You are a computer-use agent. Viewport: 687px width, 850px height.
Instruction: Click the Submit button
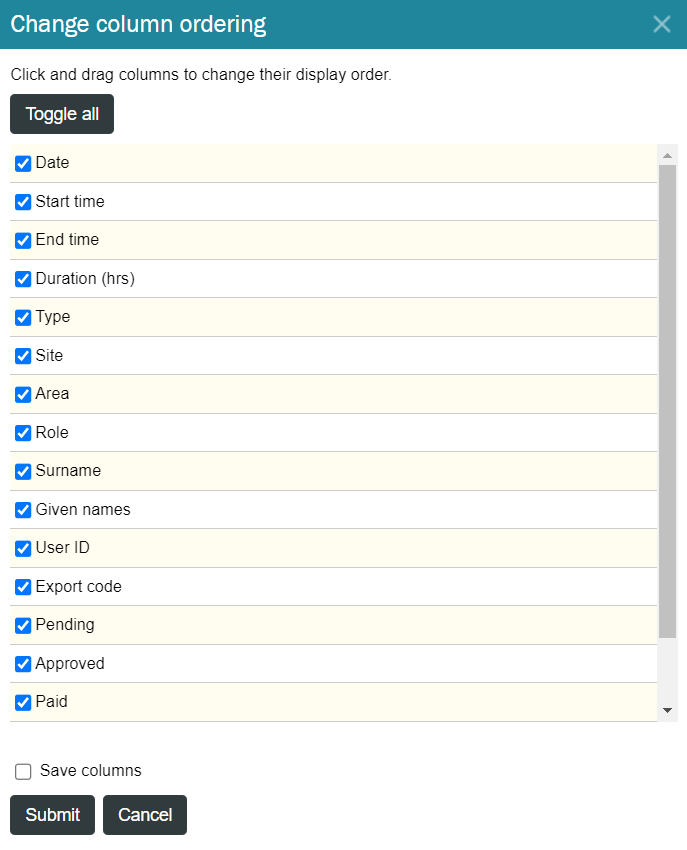pyautogui.click(x=53, y=815)
